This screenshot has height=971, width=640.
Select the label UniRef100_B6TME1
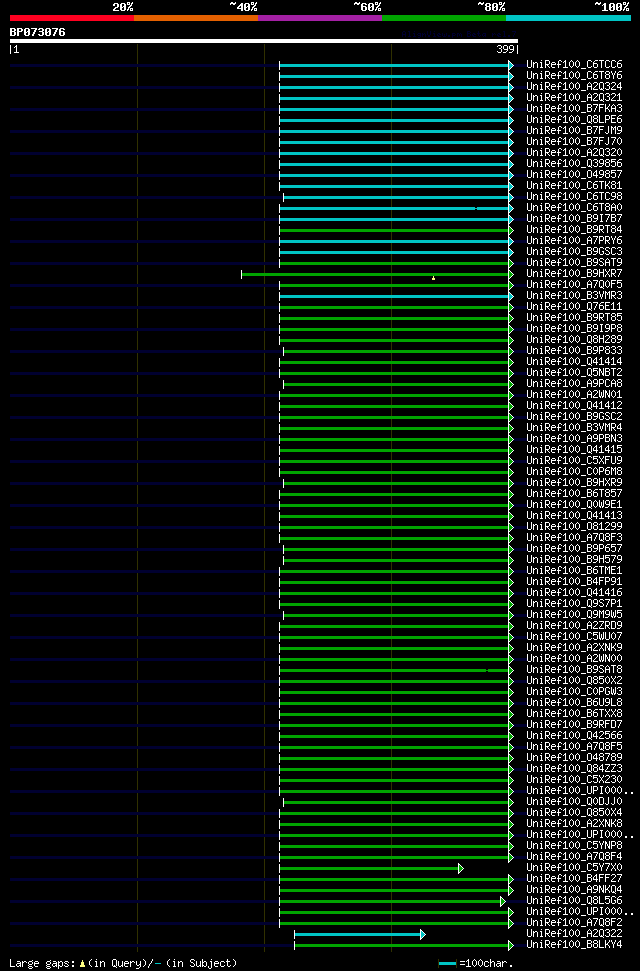coord(574,570)
